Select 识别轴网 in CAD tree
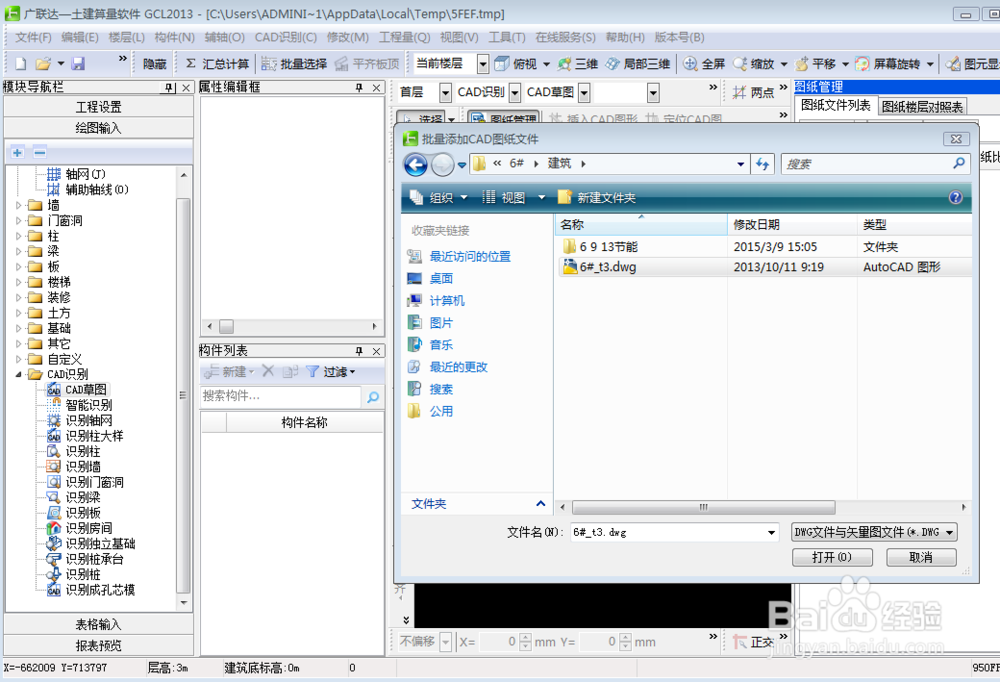 (89, 420)
